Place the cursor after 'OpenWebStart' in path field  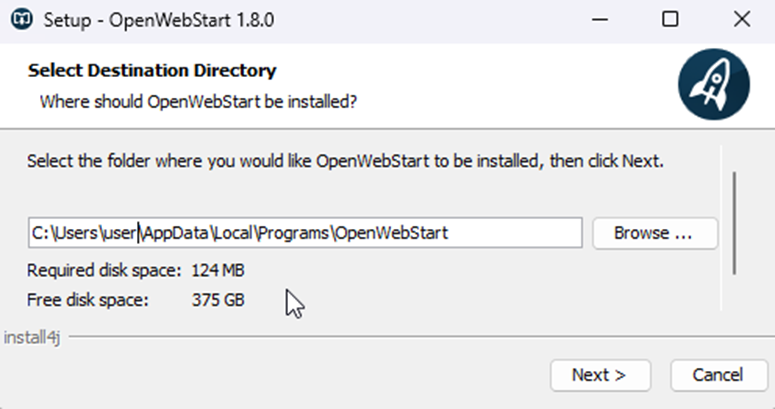(x=449, y=233)
